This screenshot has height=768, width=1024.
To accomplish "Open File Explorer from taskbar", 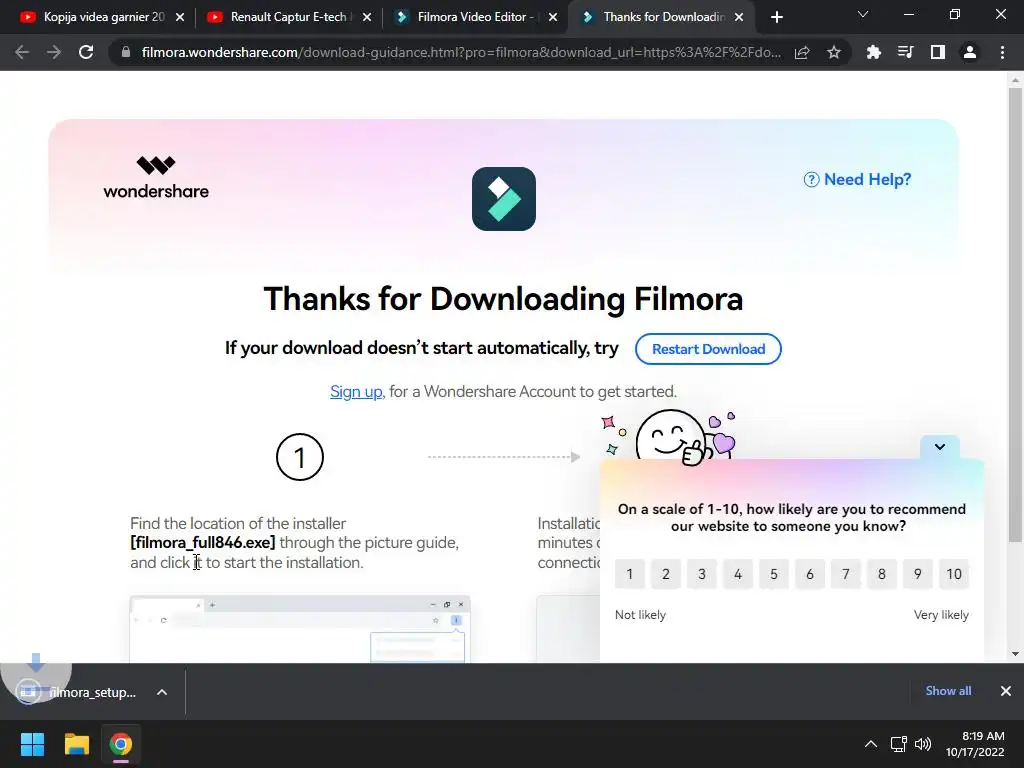I will [x=76, y=744].
